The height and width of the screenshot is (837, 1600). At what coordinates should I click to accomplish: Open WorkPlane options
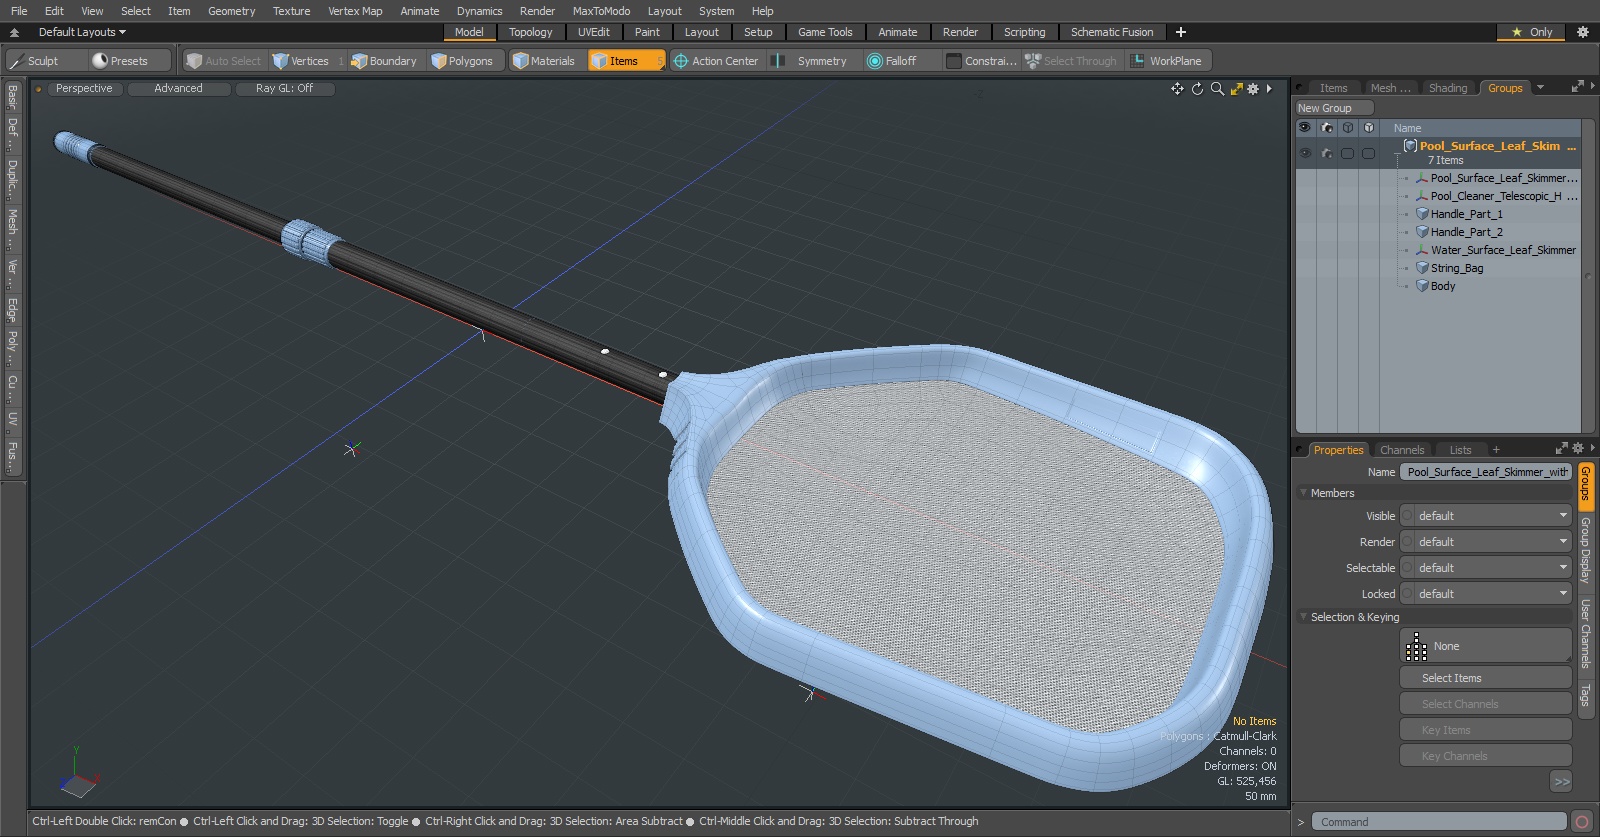1167,61
